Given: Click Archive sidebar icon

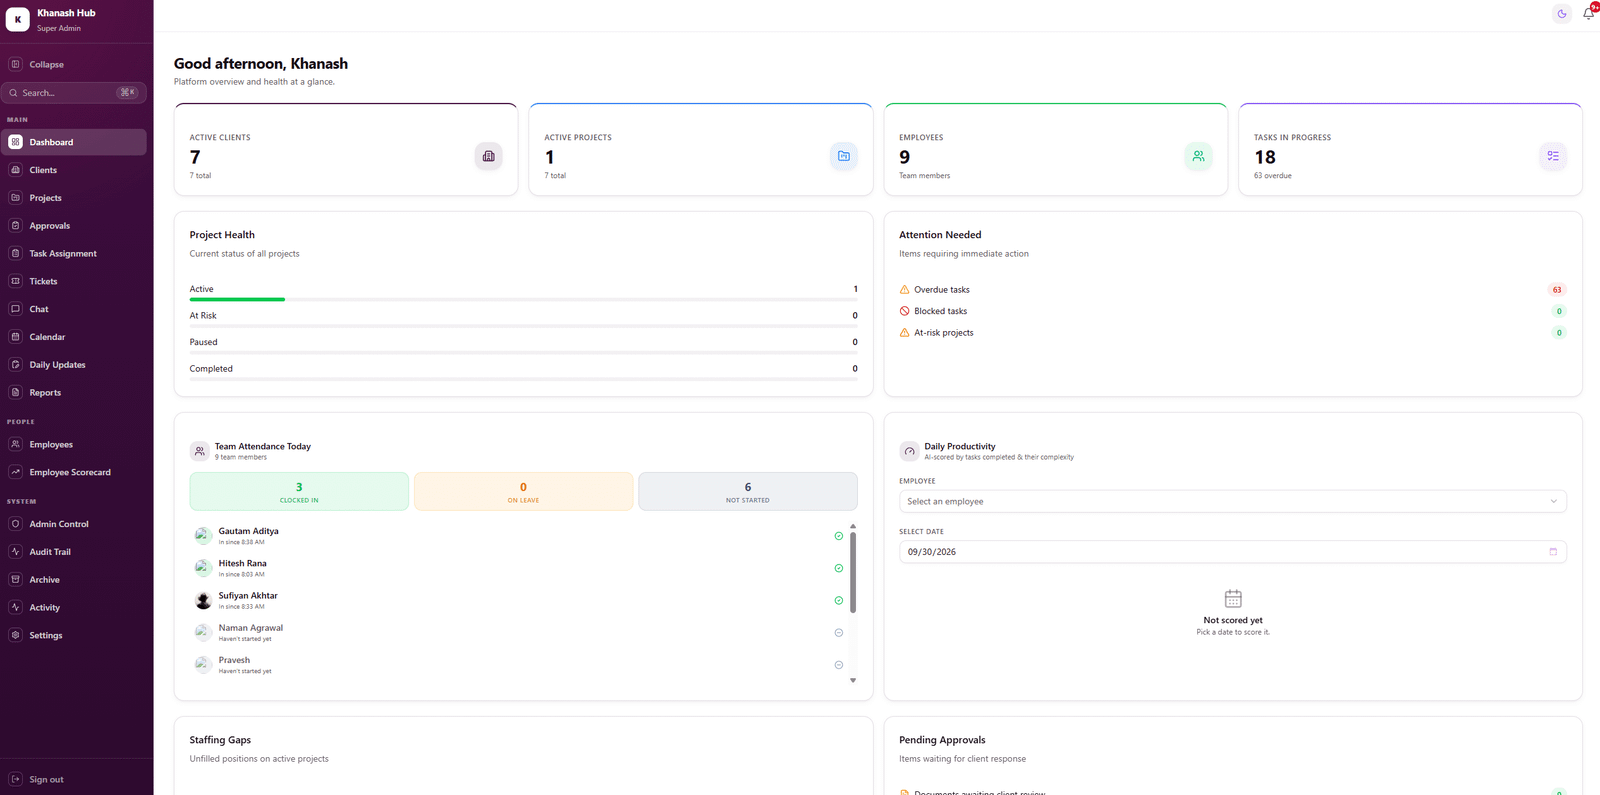Looking at the screenshot, I should coord(15,579).
